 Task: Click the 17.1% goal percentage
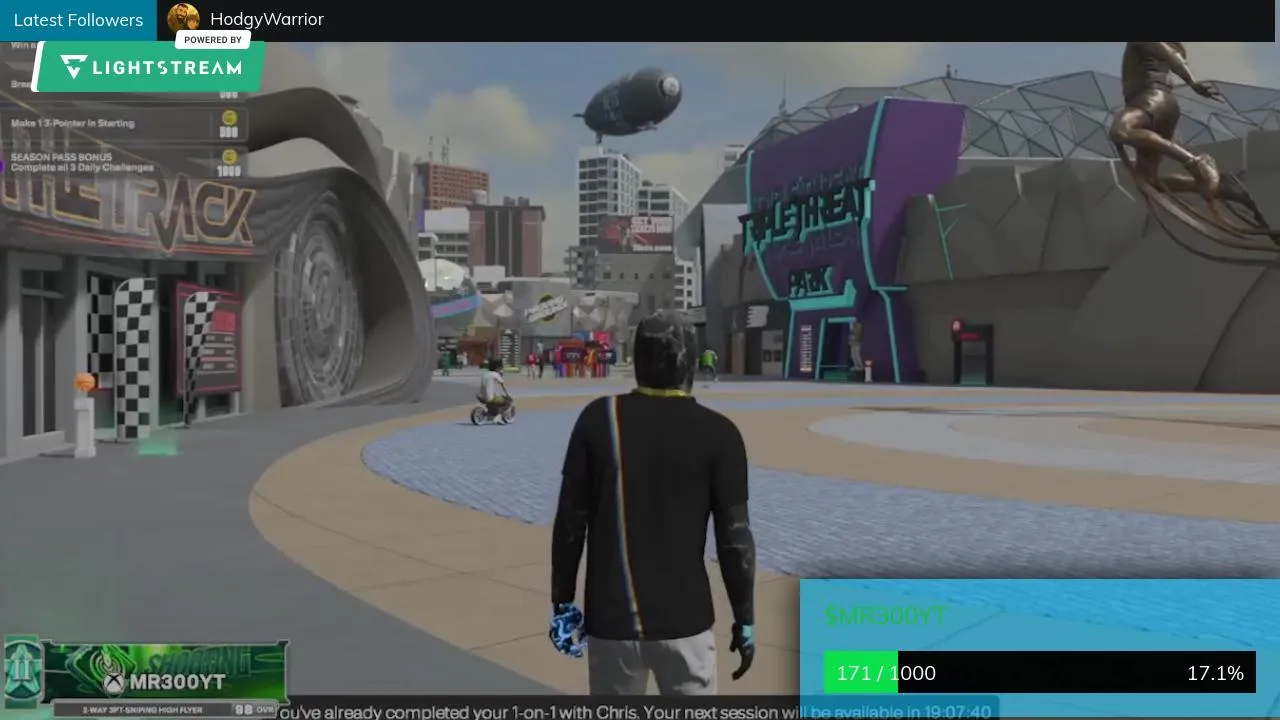click(1215, 673)
